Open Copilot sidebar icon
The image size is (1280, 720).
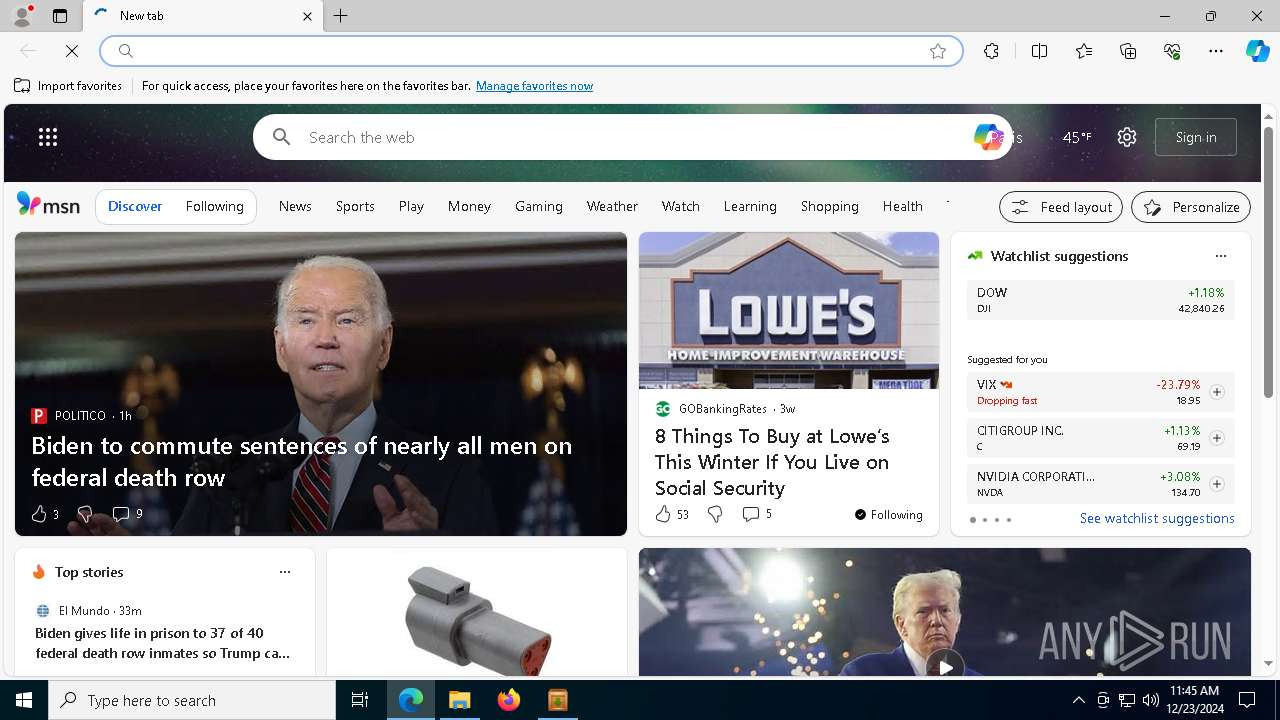click(1258, 51)
